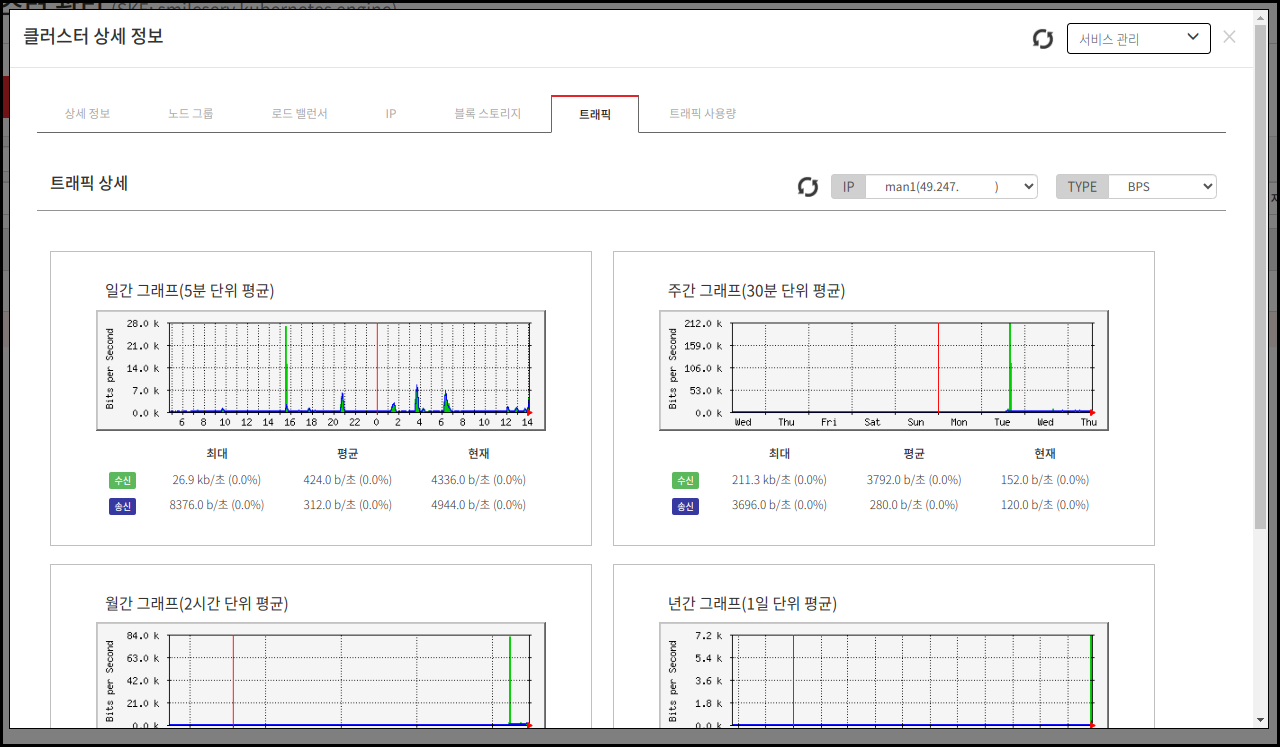
Task: Switch to the IP tab
Action: click(x=391, y=114)
